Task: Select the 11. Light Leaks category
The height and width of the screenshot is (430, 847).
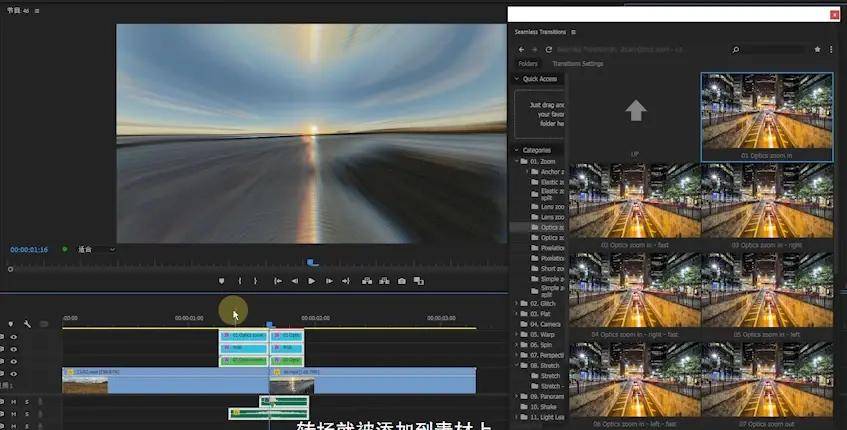Action: tap(542, 417)
